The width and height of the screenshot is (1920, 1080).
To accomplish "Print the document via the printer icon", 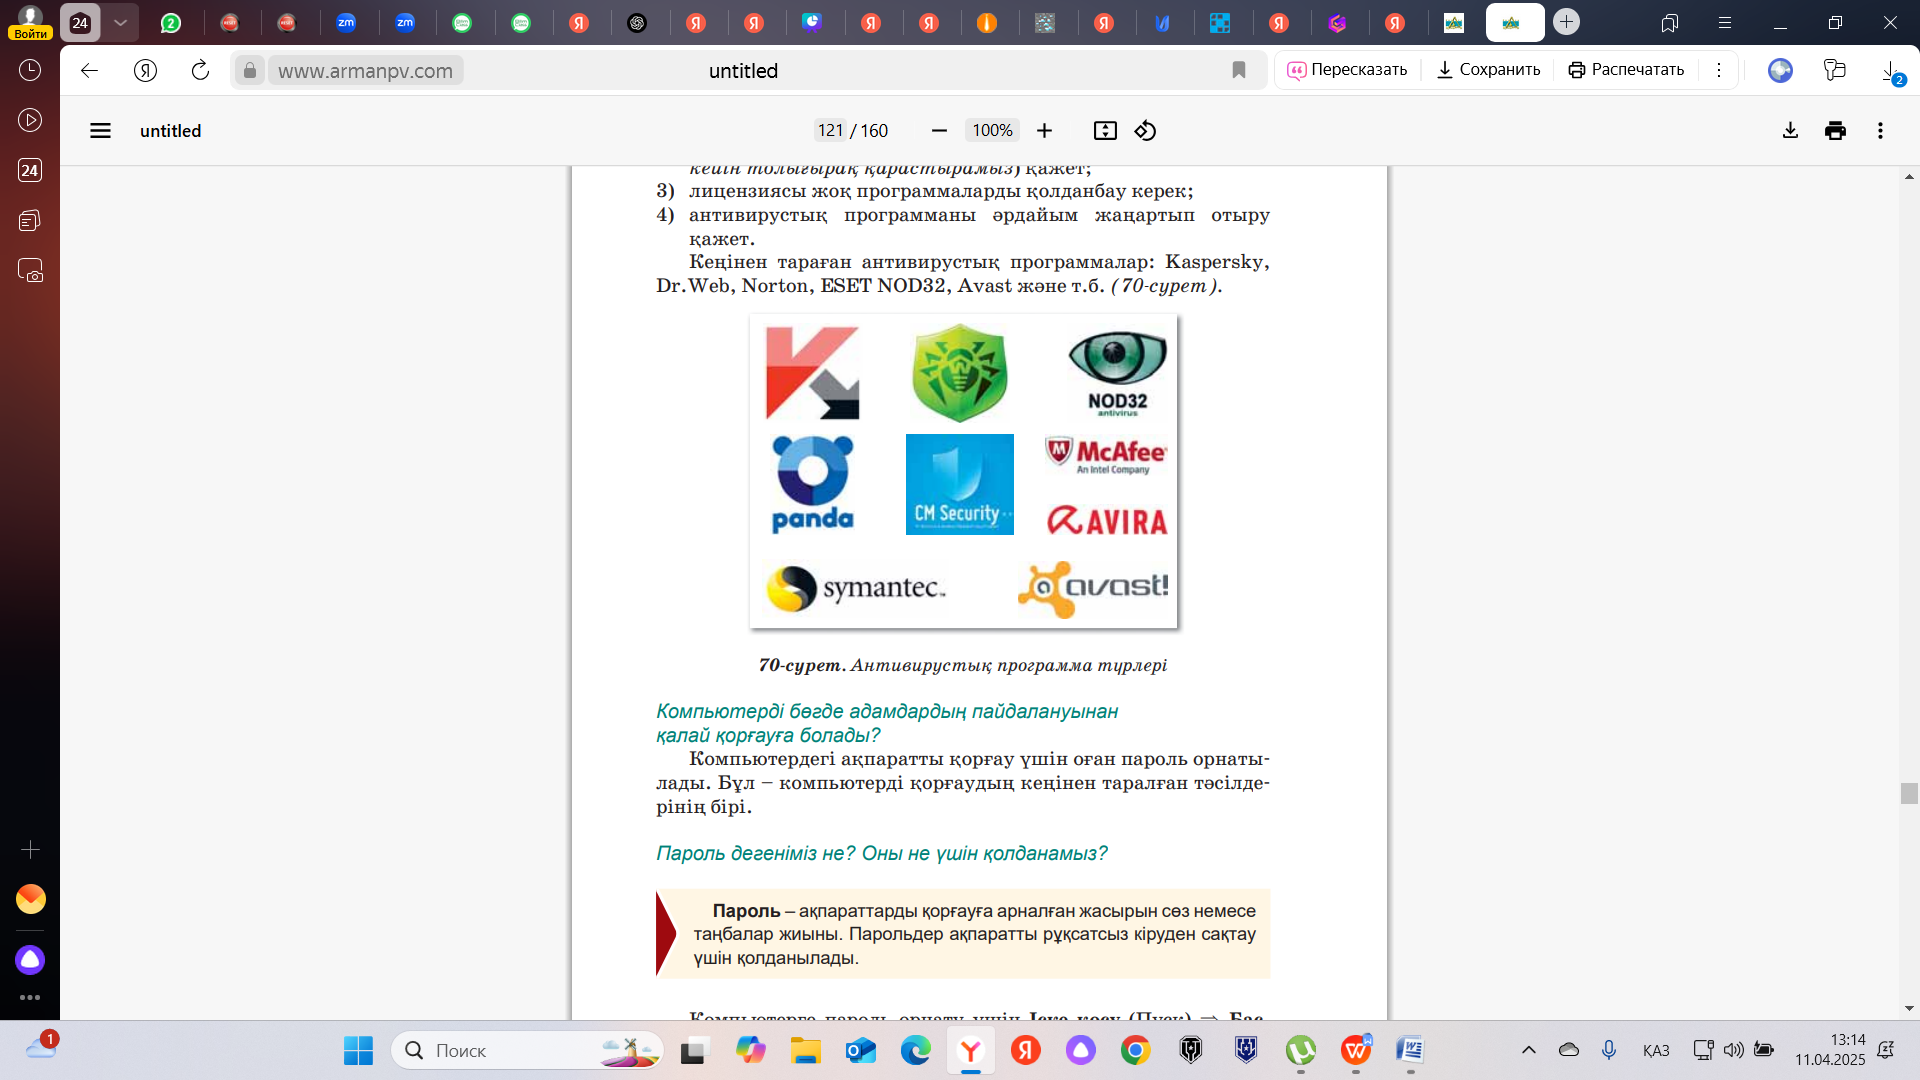I will (1835, 131).
